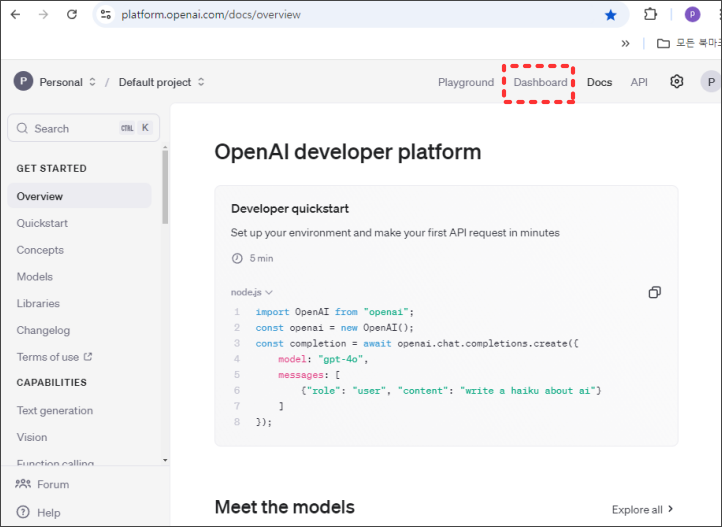The height and width of the screenshot is (527, 722).
Task: Click the magnifier icon in Search box
Action: [22, 128]
